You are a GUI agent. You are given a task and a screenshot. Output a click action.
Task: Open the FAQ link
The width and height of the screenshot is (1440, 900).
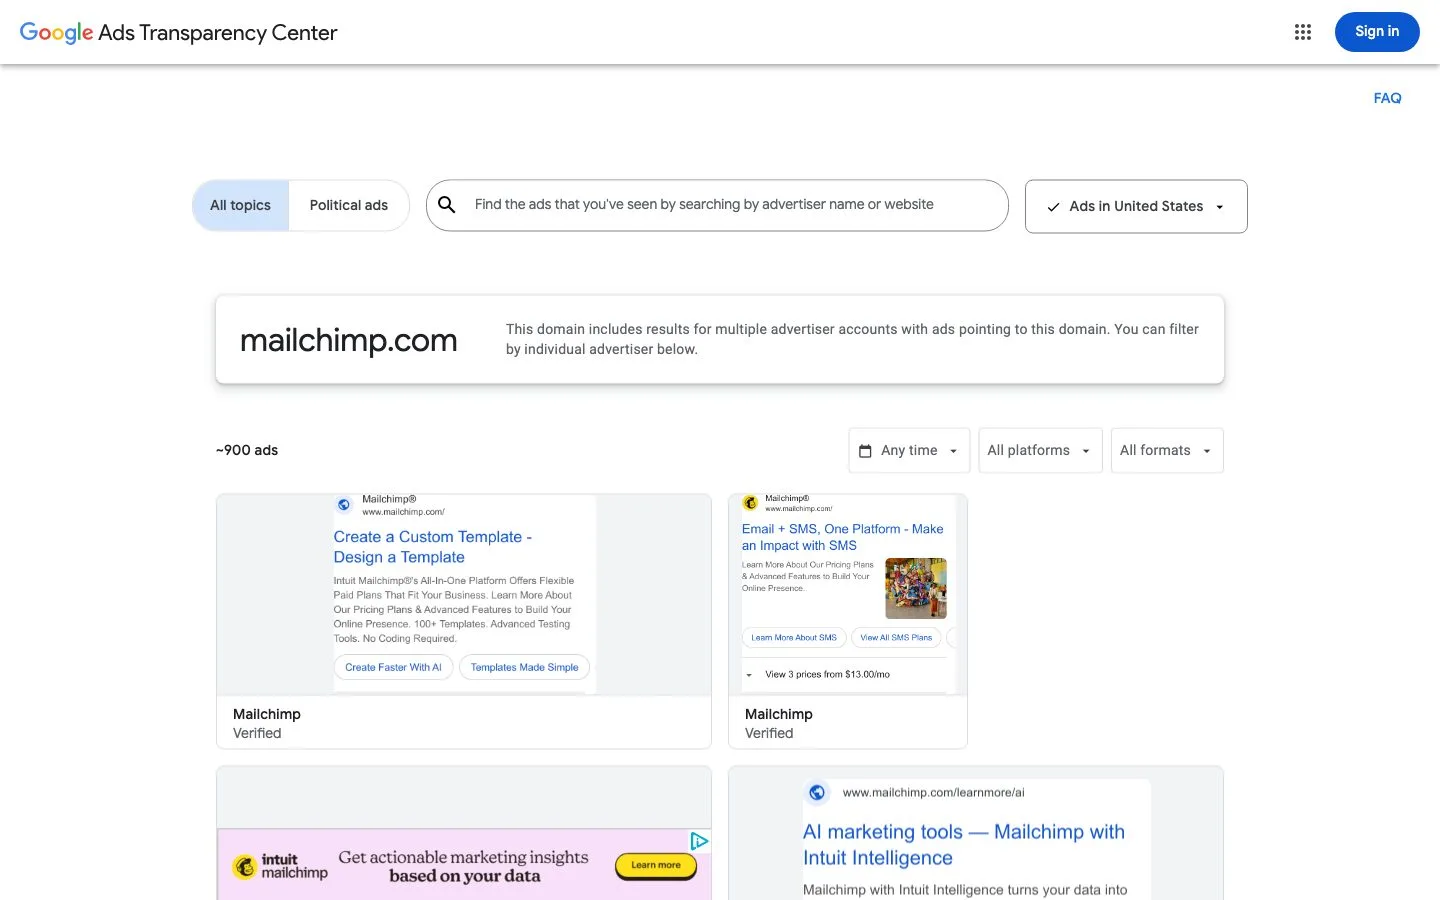[1387, 98]
